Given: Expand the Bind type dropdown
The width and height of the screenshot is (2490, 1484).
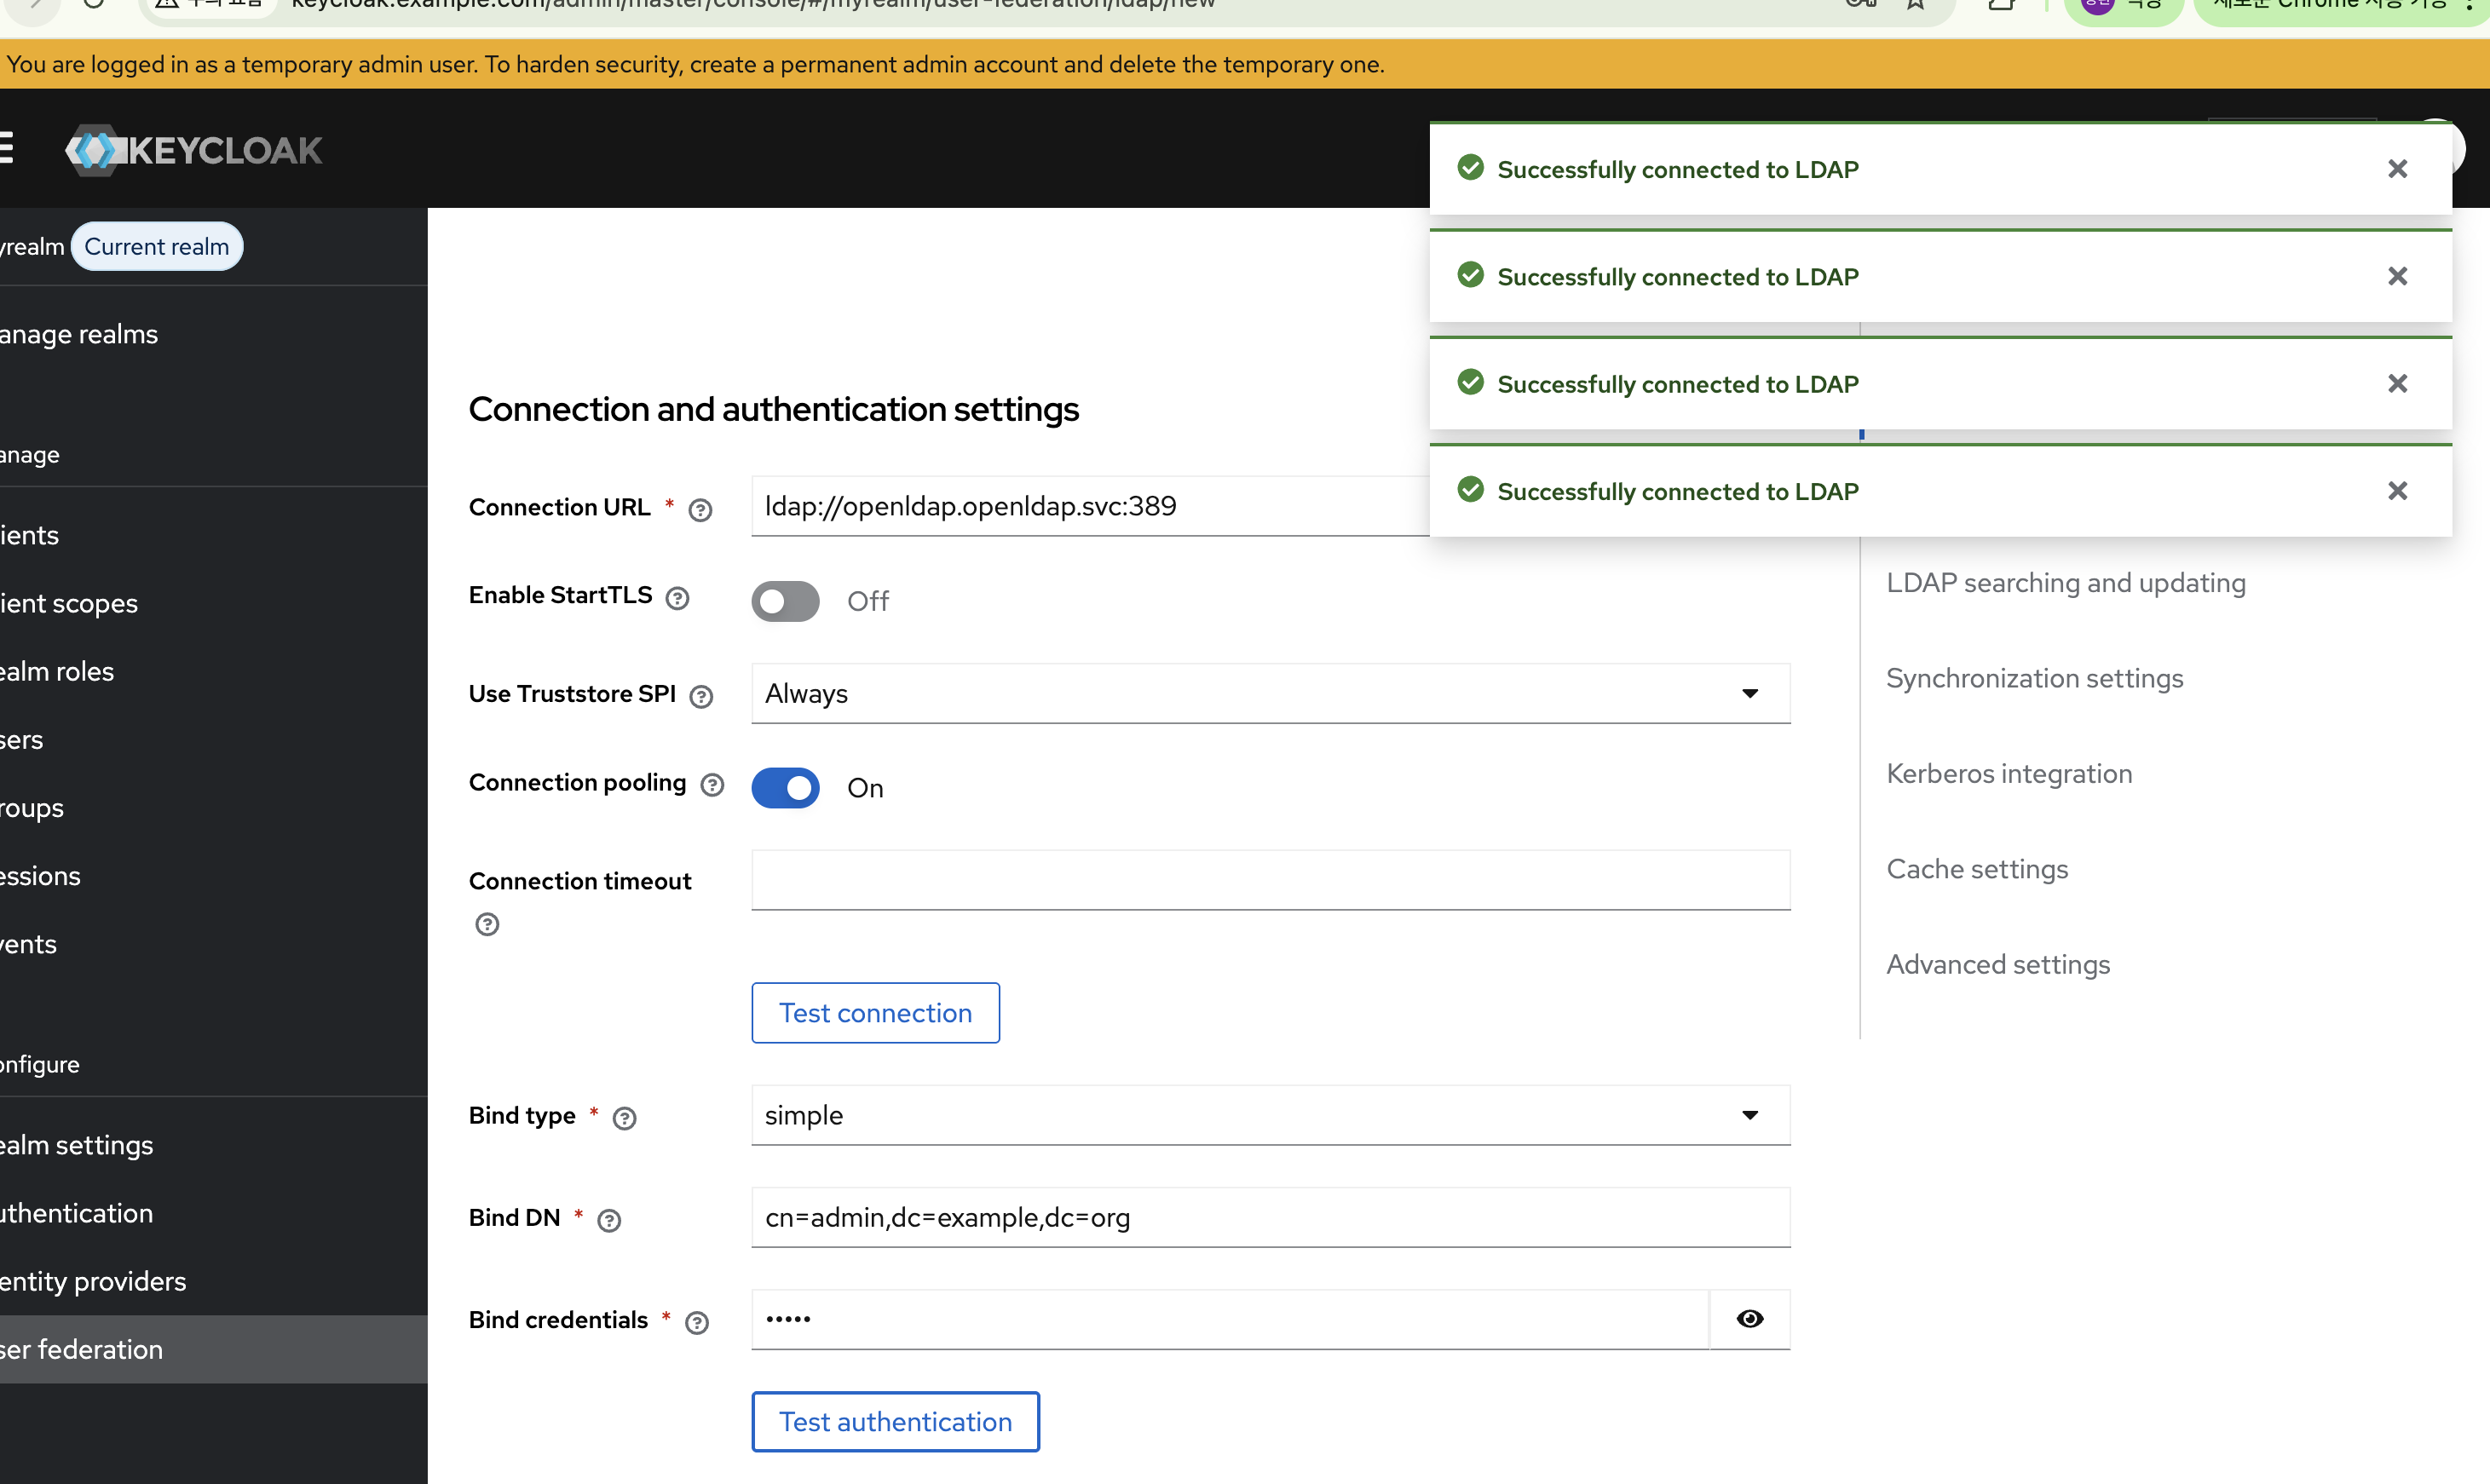Looking at the screenshot, I should 1269,1115.
